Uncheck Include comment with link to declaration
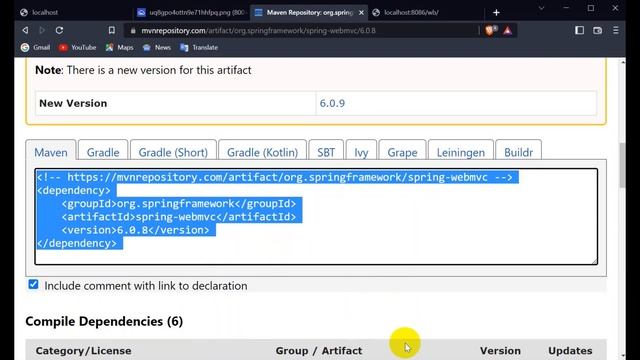Viewport: 640px width, 360px height. 33,284
